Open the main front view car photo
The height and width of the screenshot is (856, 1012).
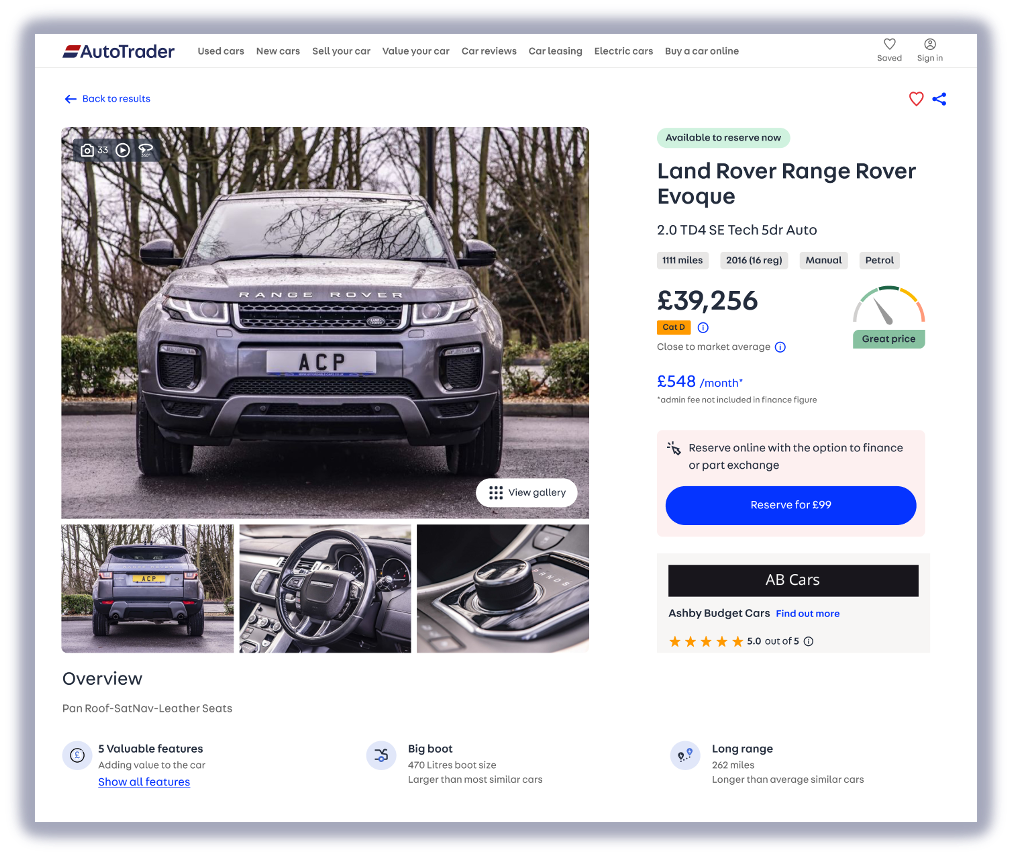[x=325, y=323]
